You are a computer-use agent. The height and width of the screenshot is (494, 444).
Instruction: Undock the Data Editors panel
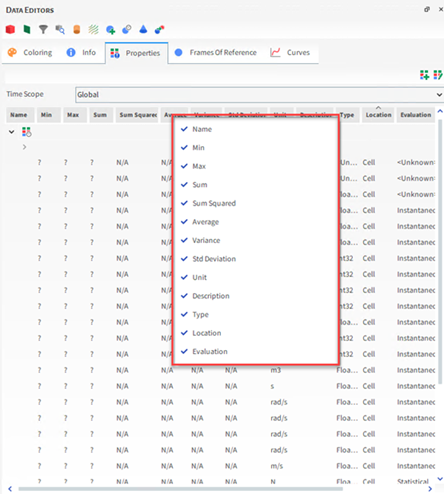tap(427, 9)
